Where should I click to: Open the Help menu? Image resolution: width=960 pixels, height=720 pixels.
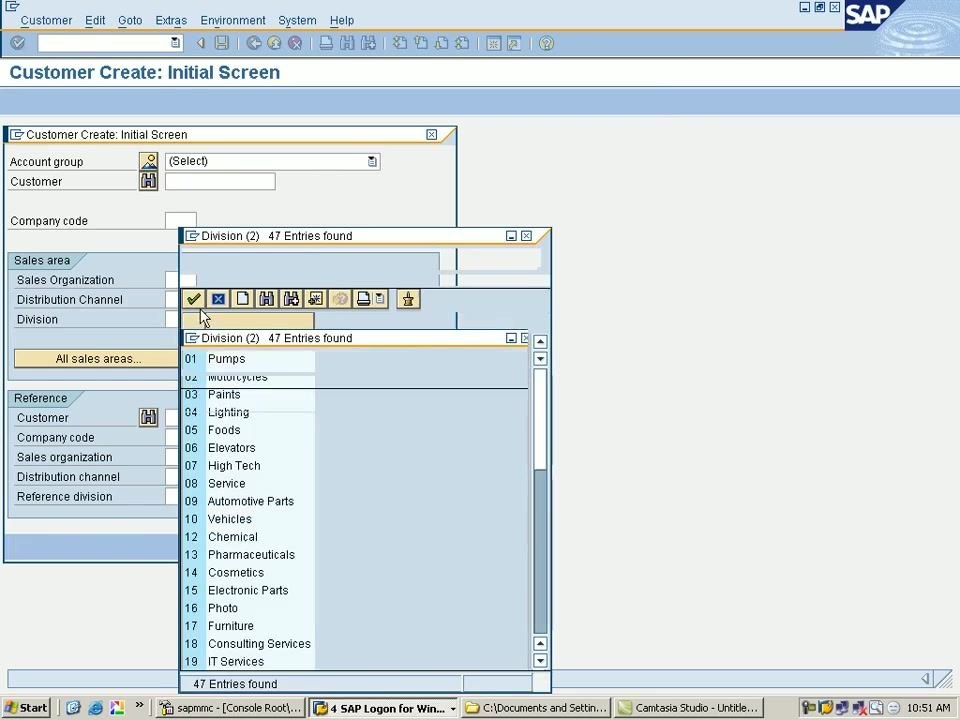click(x=342, y=20)
